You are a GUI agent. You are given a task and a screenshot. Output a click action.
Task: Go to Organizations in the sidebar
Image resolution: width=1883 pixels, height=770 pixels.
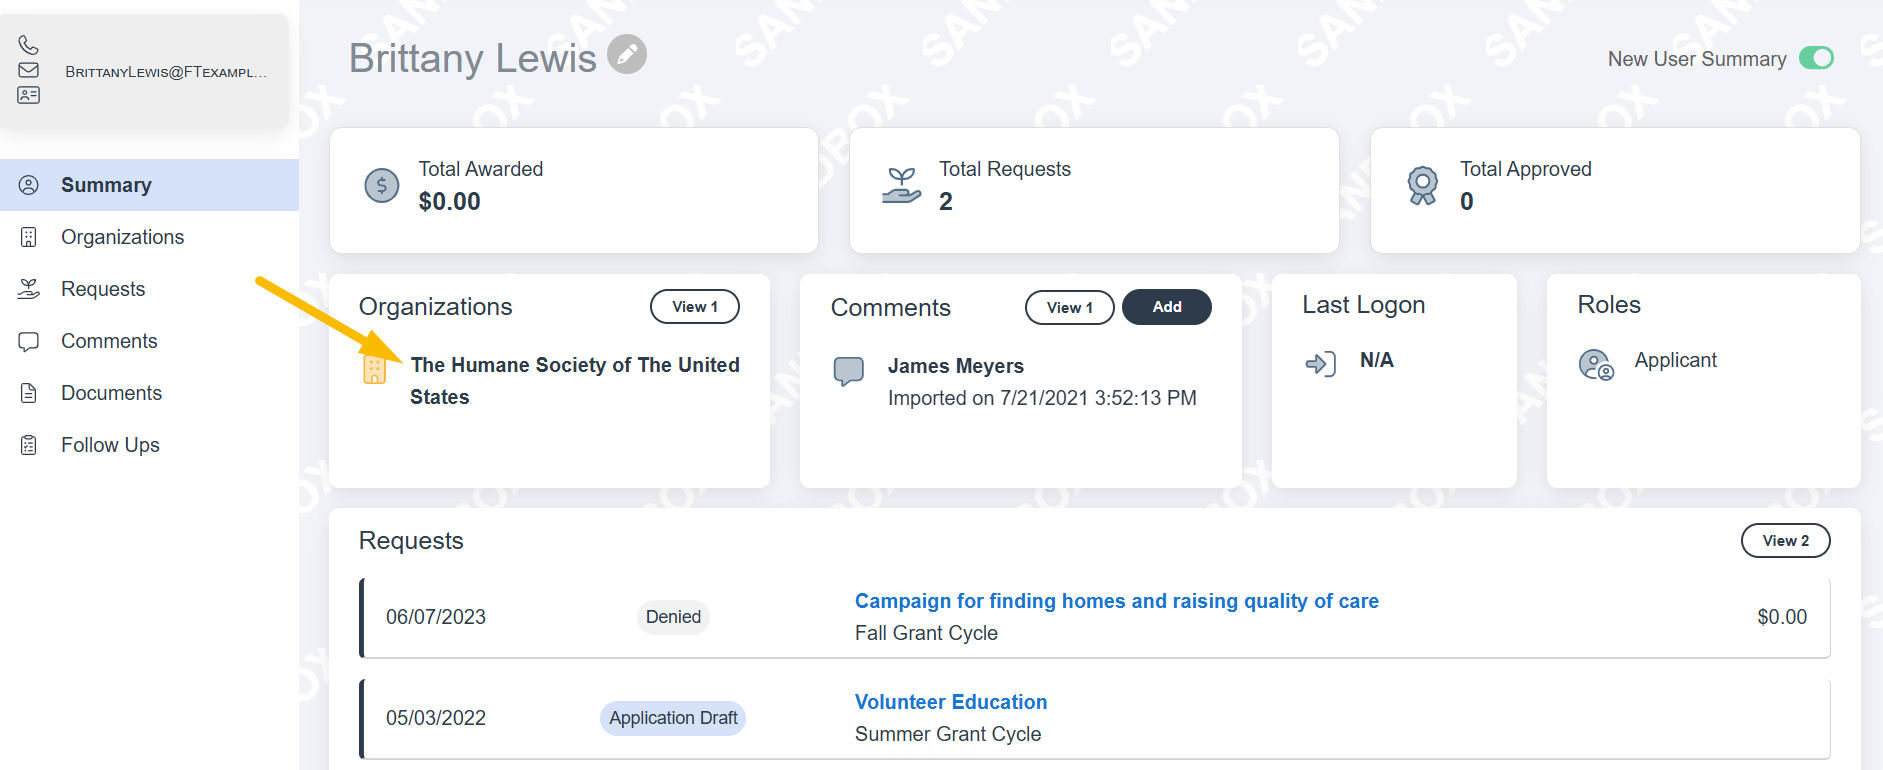tap(149, 237)
